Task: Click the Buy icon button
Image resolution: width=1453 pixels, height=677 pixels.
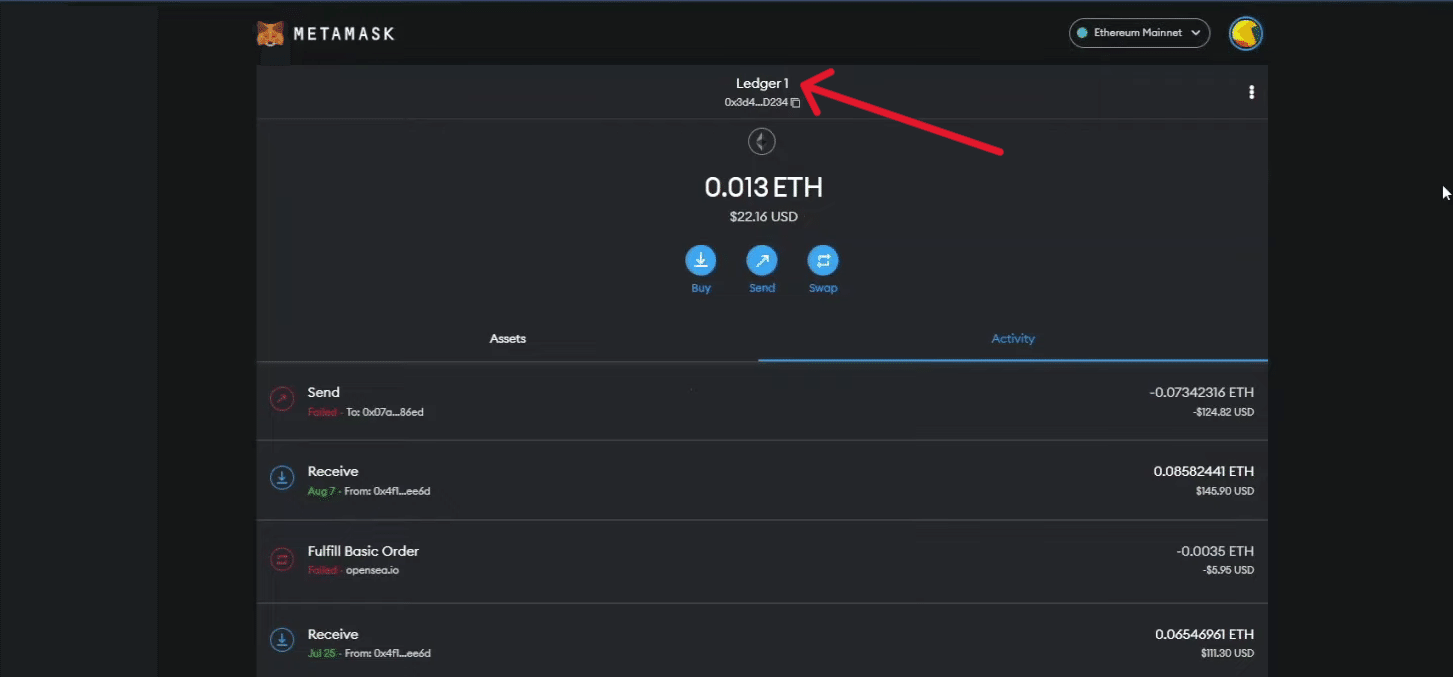Action: (700, 261)
